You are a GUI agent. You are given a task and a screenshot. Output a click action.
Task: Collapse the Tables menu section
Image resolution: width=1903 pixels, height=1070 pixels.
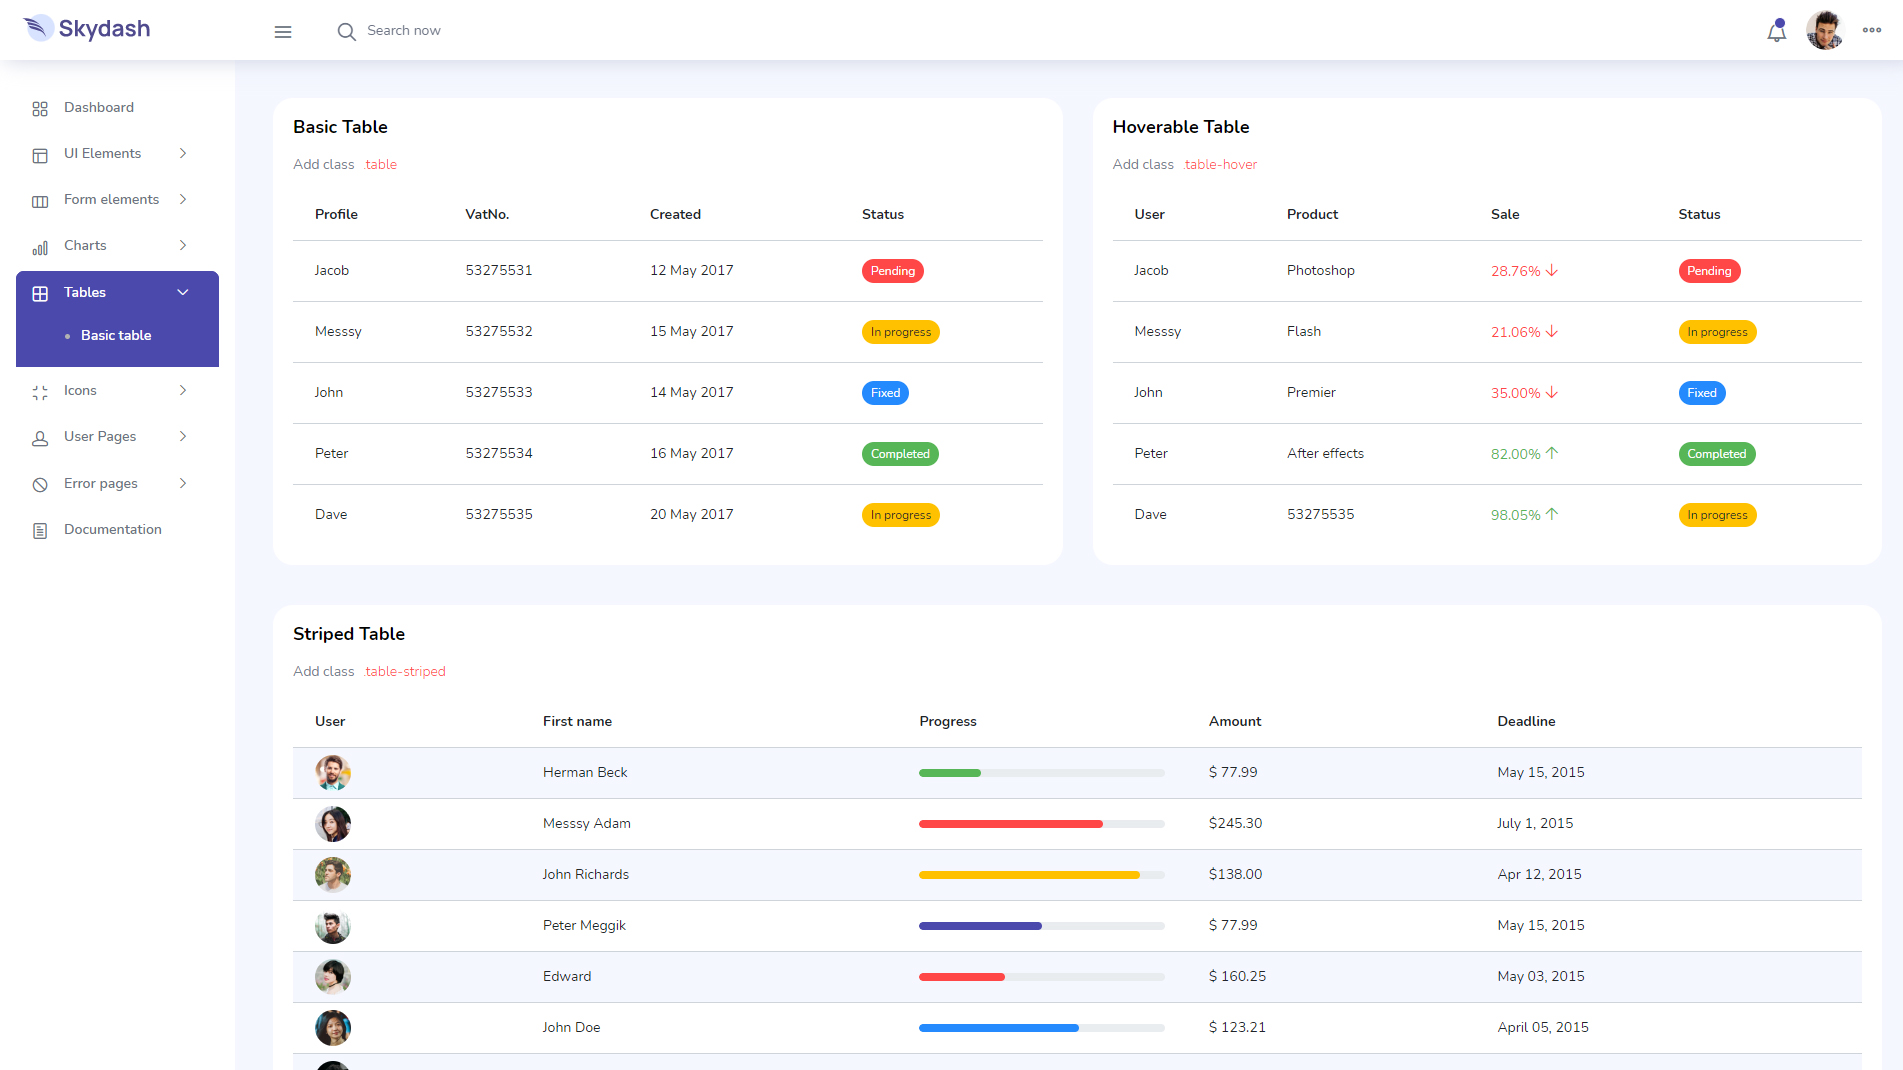pyautogui.click(x=183, y=292)
